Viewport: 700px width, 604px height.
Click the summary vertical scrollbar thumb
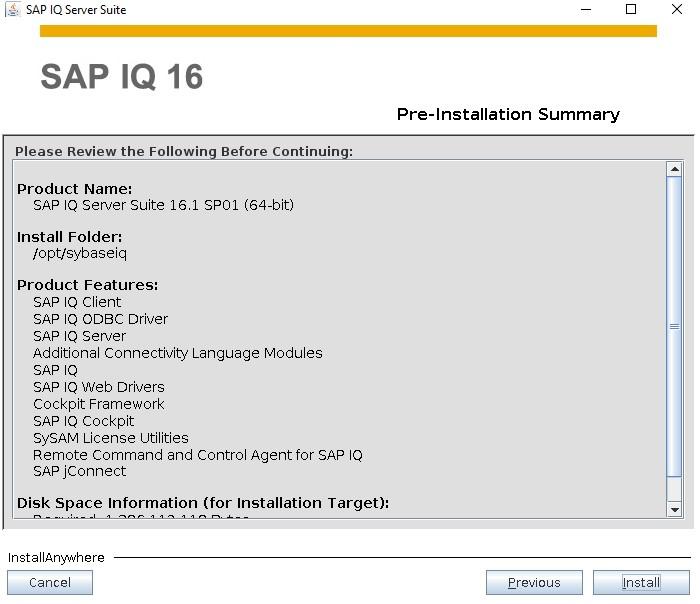[674, 326]
